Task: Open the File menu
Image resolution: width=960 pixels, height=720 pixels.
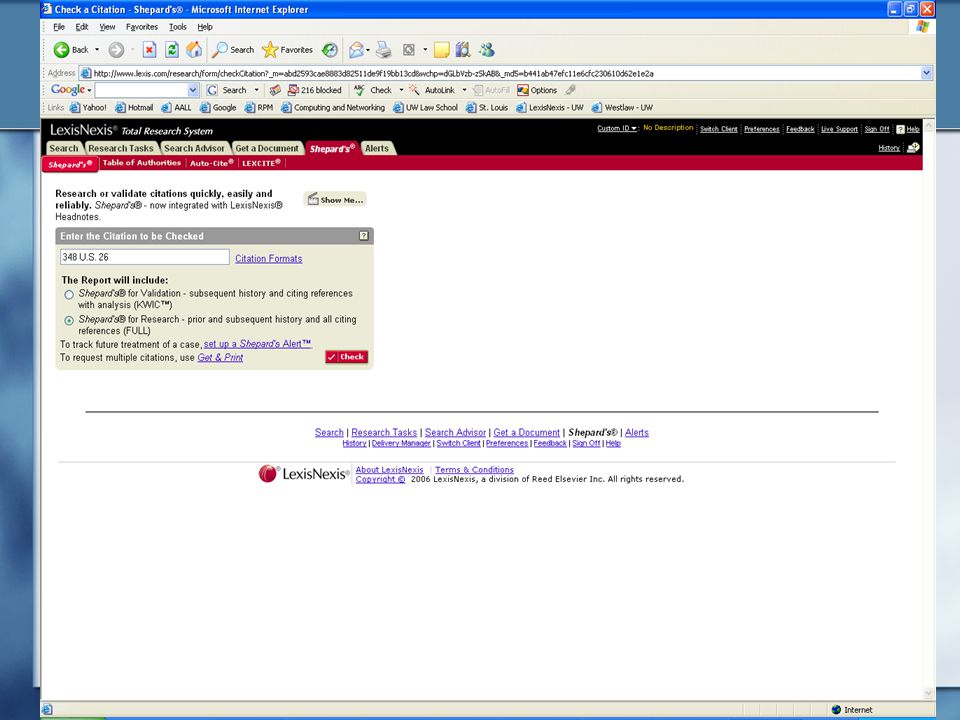Action: tap(59, 27)
